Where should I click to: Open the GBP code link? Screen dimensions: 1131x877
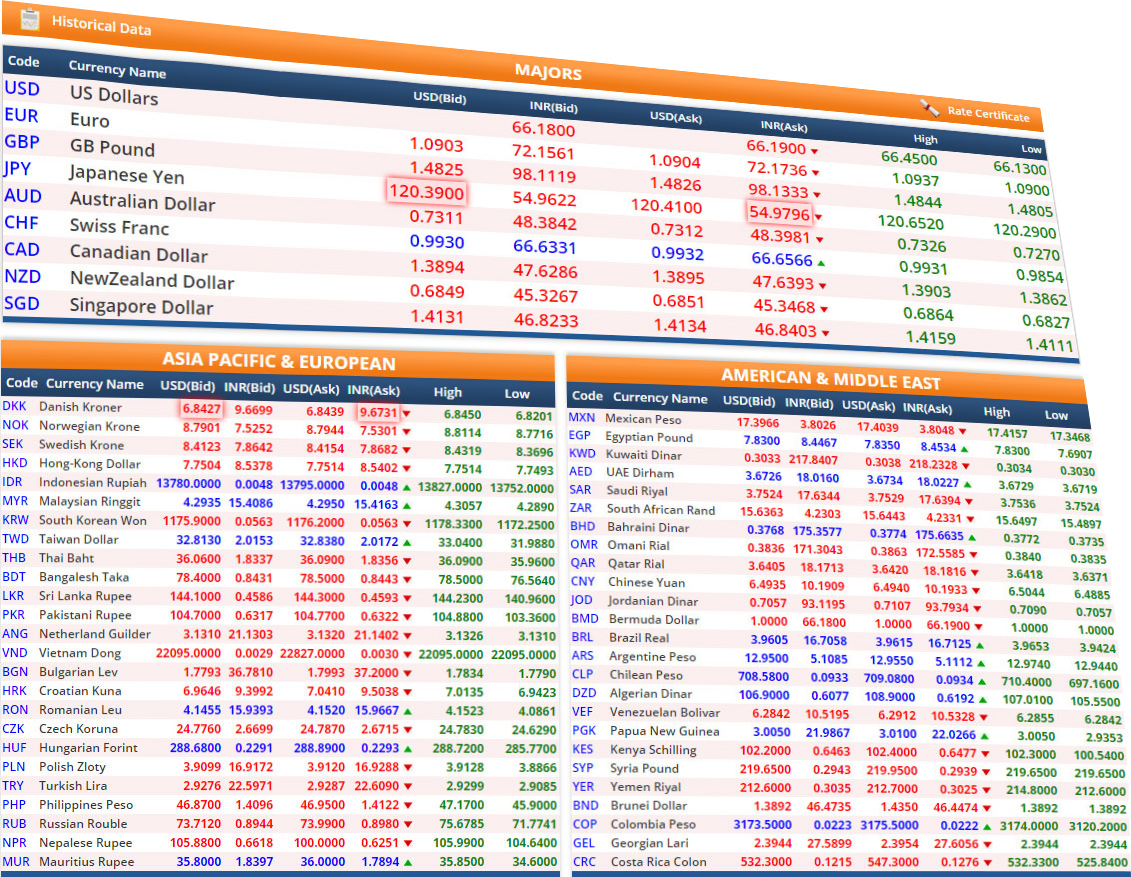pos(22,142)
